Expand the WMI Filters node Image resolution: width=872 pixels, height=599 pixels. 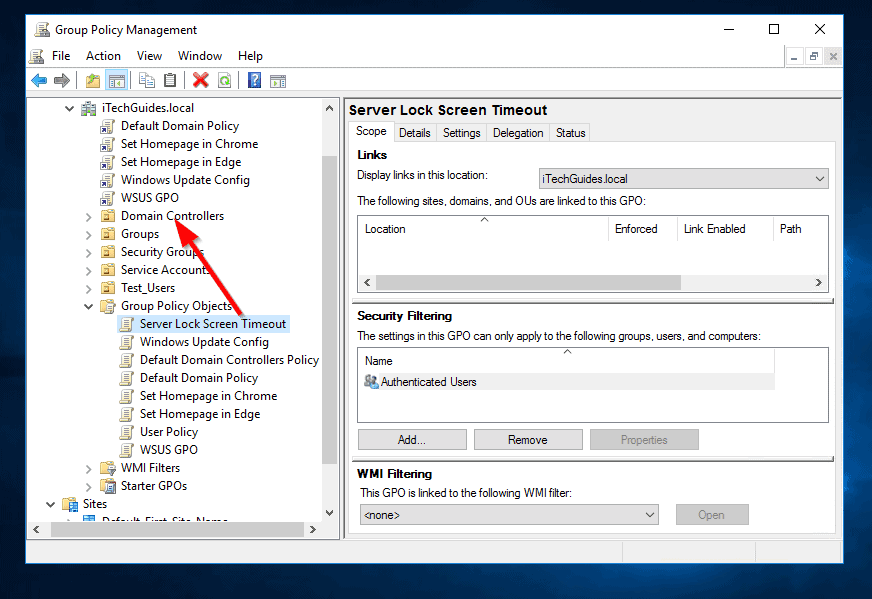point(88,469)
